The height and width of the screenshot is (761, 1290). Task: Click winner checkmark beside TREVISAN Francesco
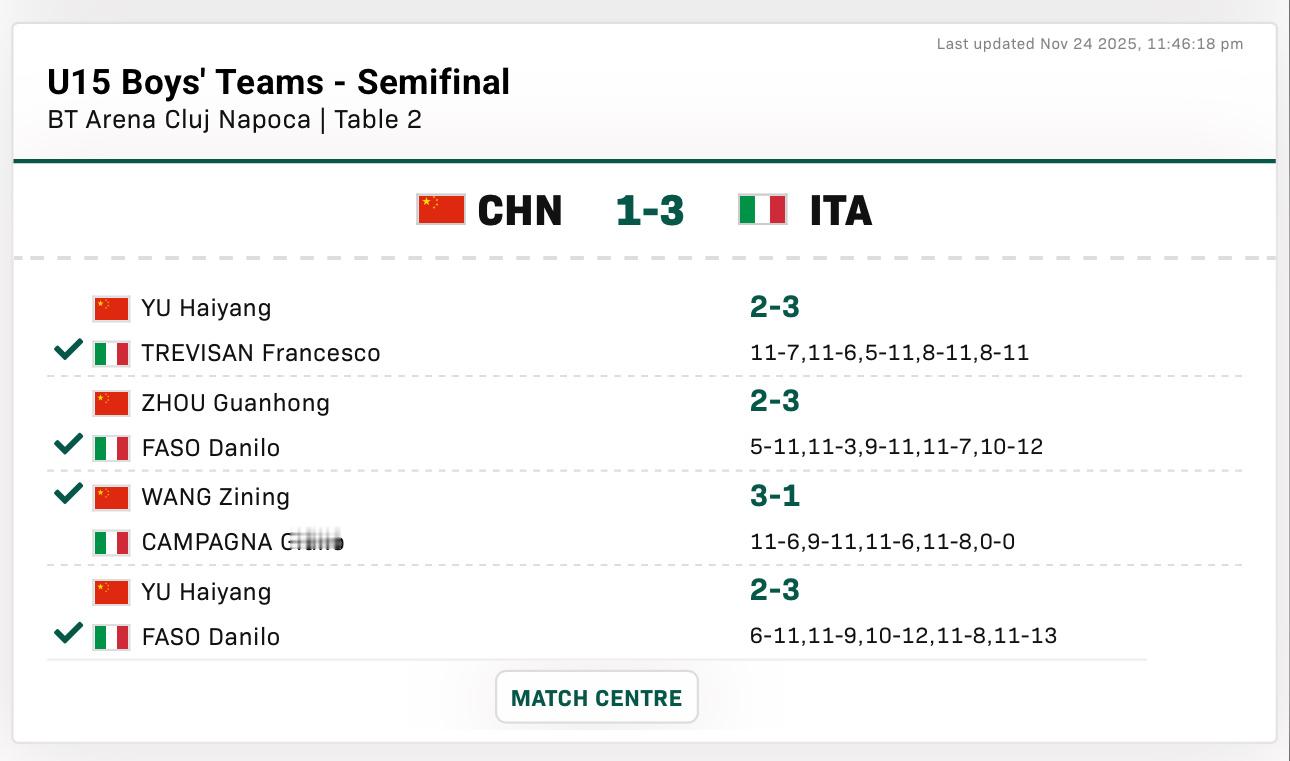tap(68, 351)
